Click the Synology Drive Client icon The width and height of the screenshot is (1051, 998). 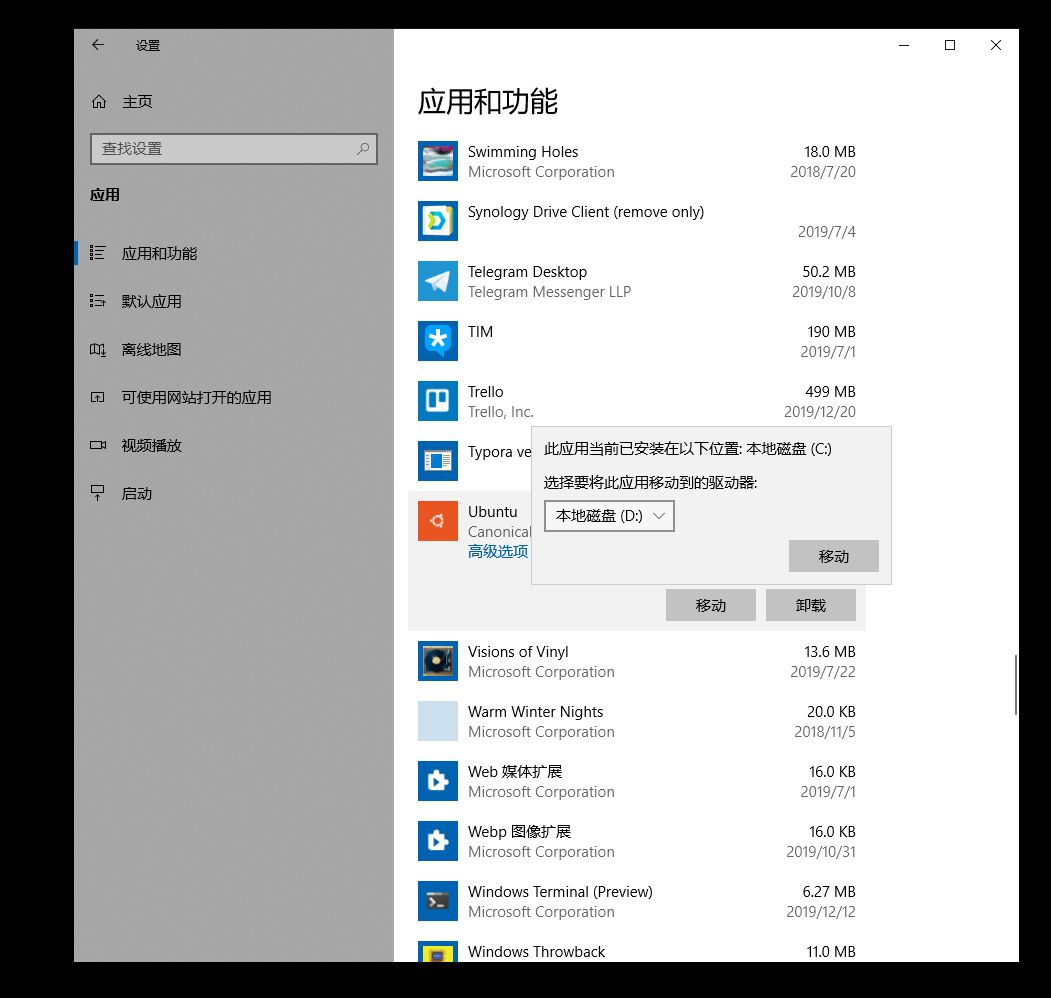(438, 221)
